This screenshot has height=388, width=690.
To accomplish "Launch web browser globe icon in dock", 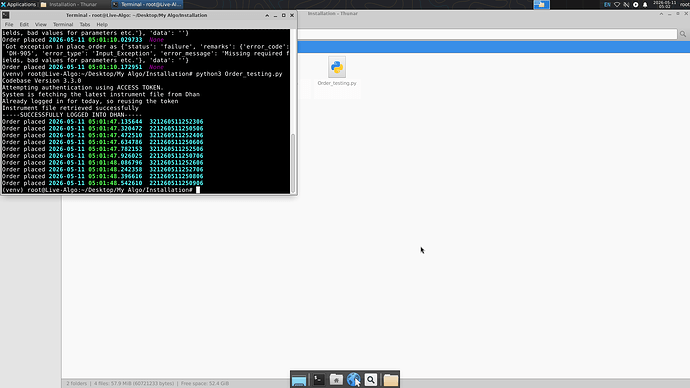I will pyautogui.click(x=353, y=380).
